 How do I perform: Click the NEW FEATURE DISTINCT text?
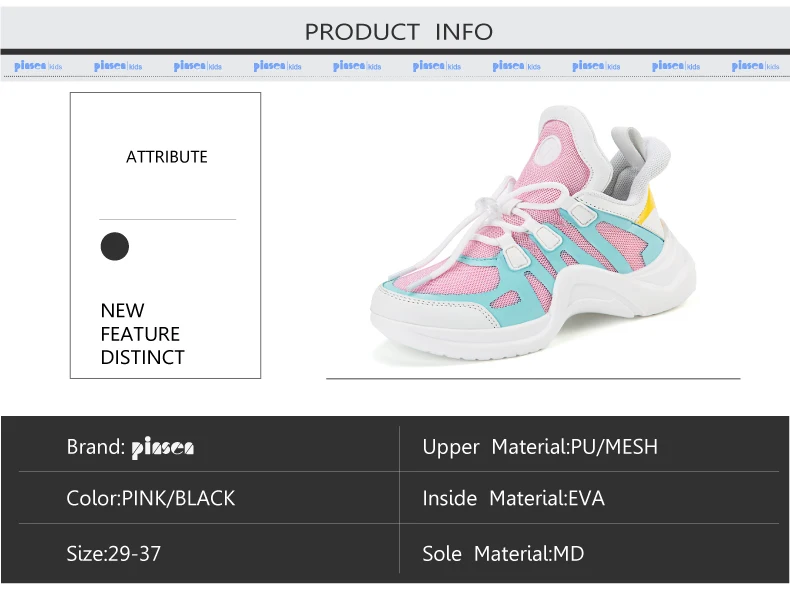tap(143, 334)
